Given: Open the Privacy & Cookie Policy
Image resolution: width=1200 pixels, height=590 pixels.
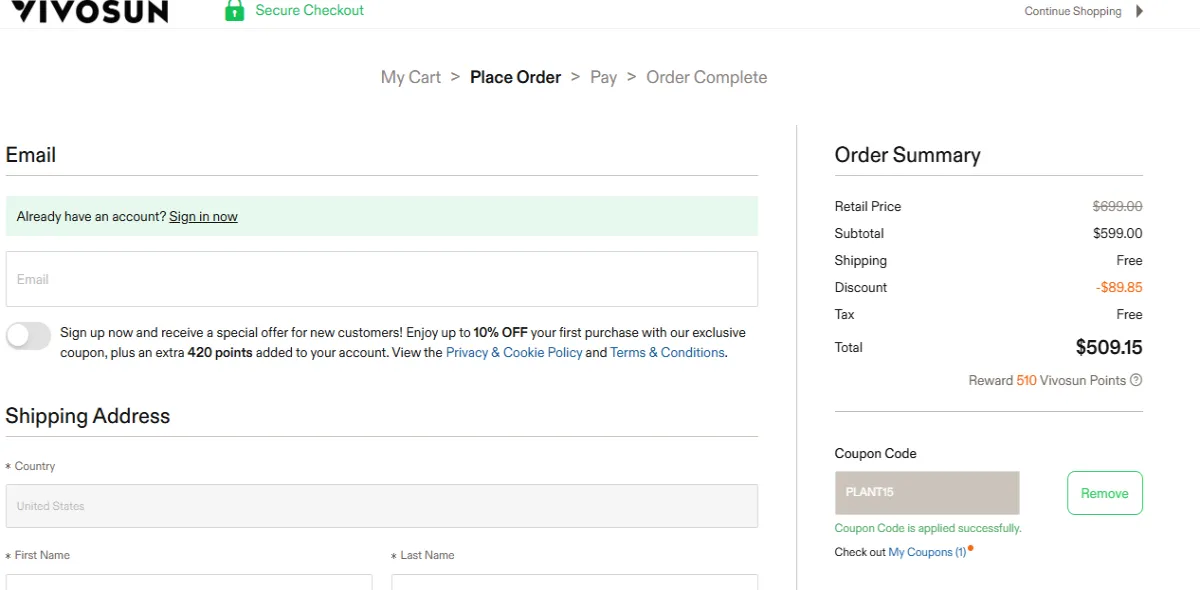Looking at the screenshot, I should (514, 352).
